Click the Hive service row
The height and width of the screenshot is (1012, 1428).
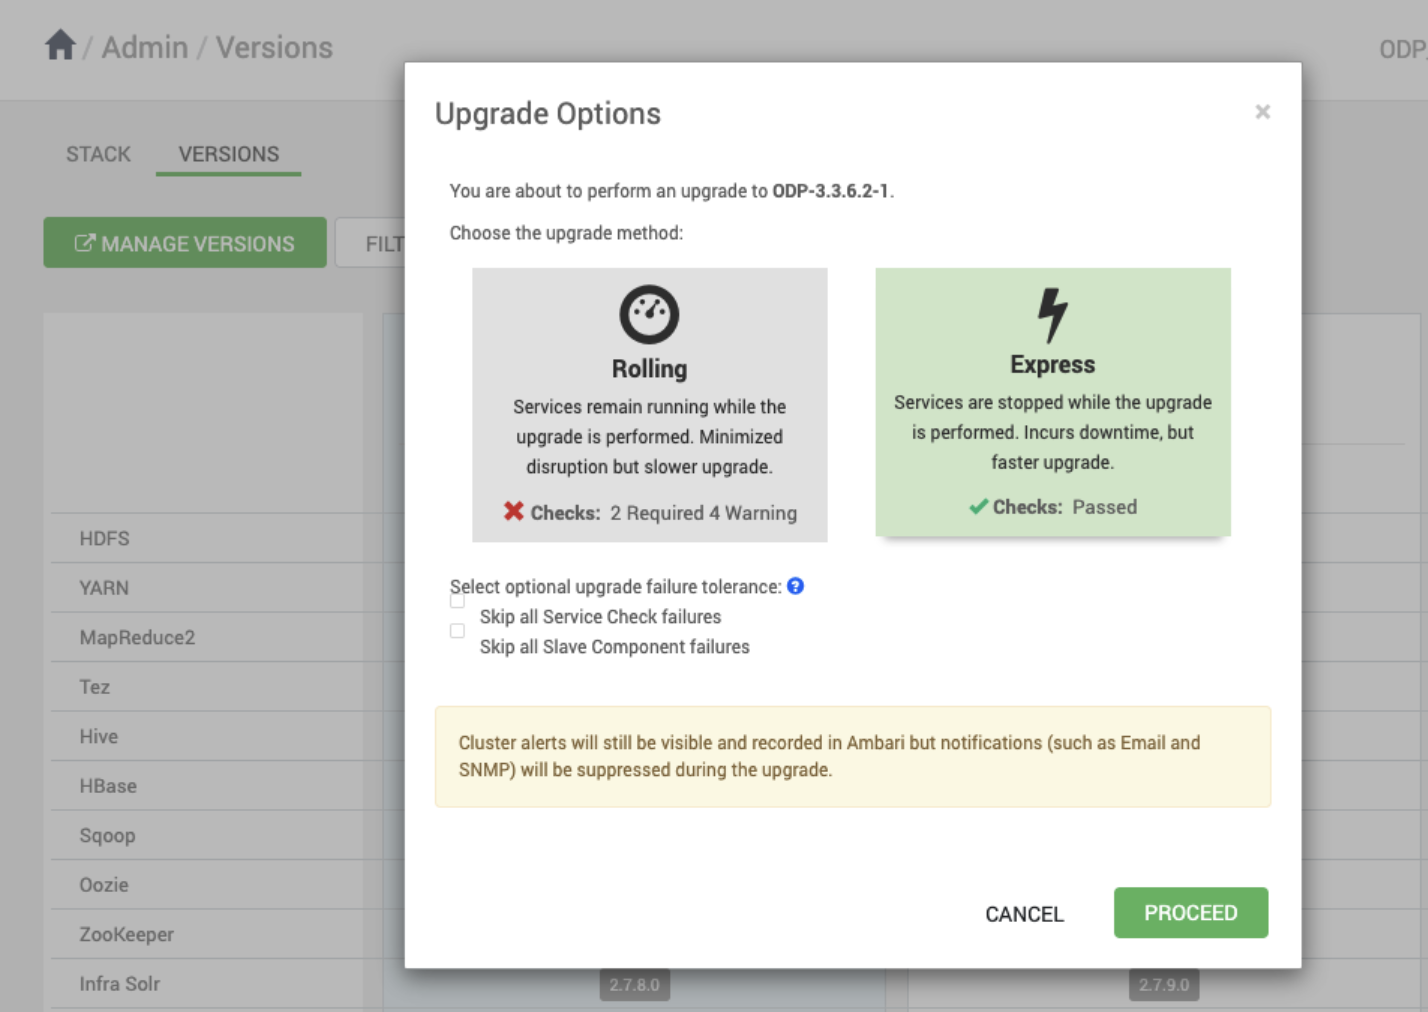[x=207, y=736]
